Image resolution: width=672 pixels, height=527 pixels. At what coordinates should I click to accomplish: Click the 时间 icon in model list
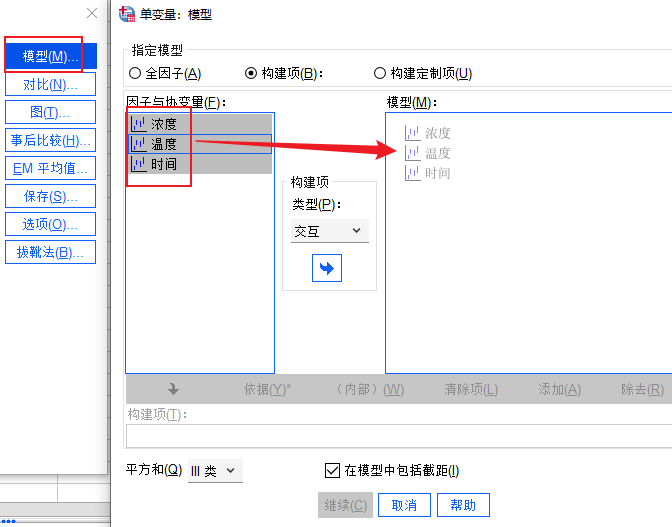click(413, 173)
